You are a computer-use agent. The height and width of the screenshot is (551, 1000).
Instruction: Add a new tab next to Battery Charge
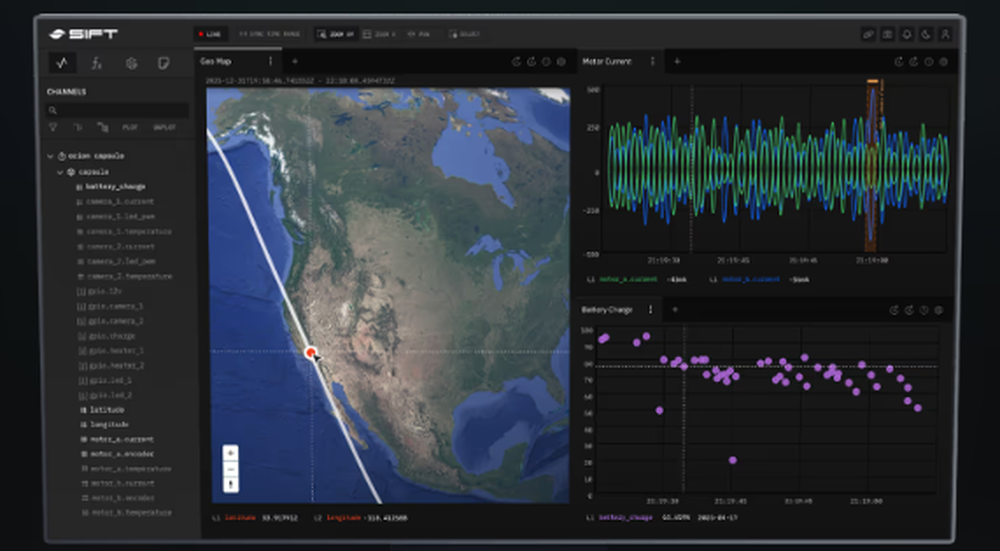(x=675, y=310)
